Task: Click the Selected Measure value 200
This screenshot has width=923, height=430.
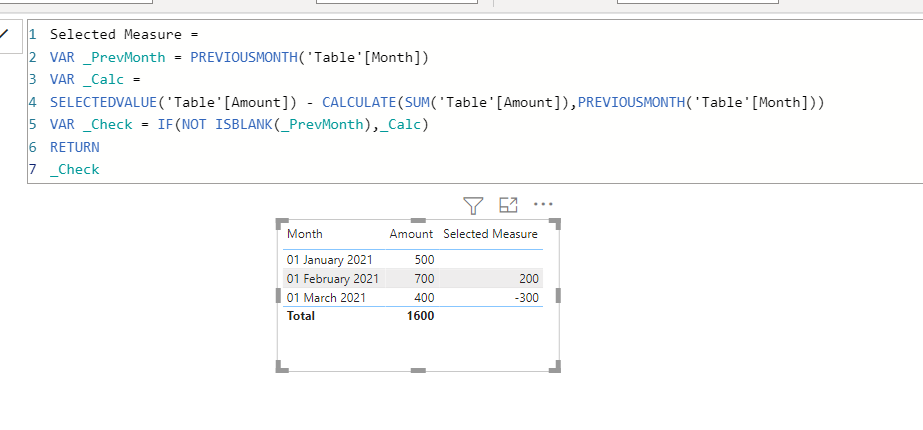Action: tap(529, 279)
